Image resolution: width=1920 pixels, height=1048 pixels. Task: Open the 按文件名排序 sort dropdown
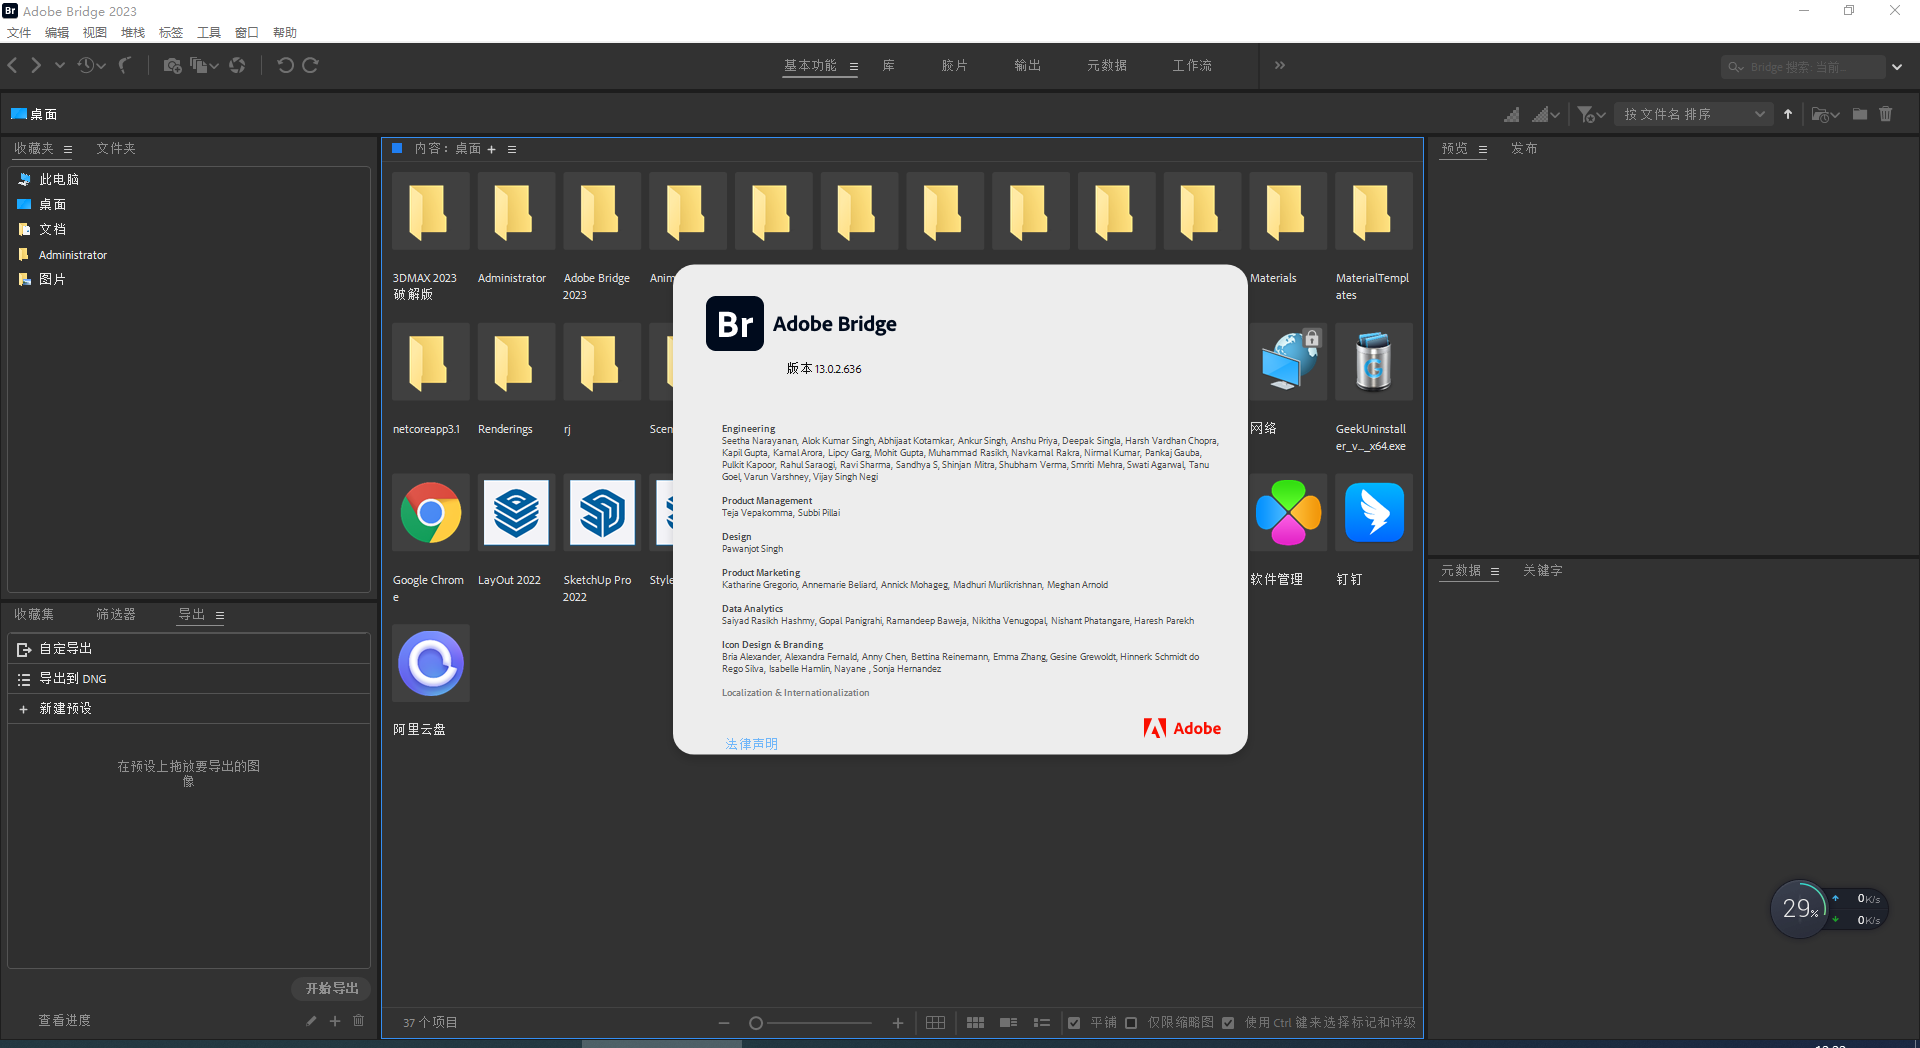tap(1692, 114)
